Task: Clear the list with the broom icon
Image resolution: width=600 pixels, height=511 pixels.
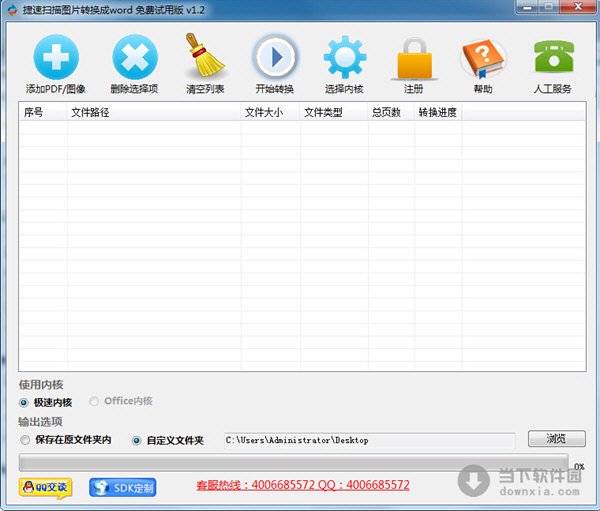Action: click(204, 55)
